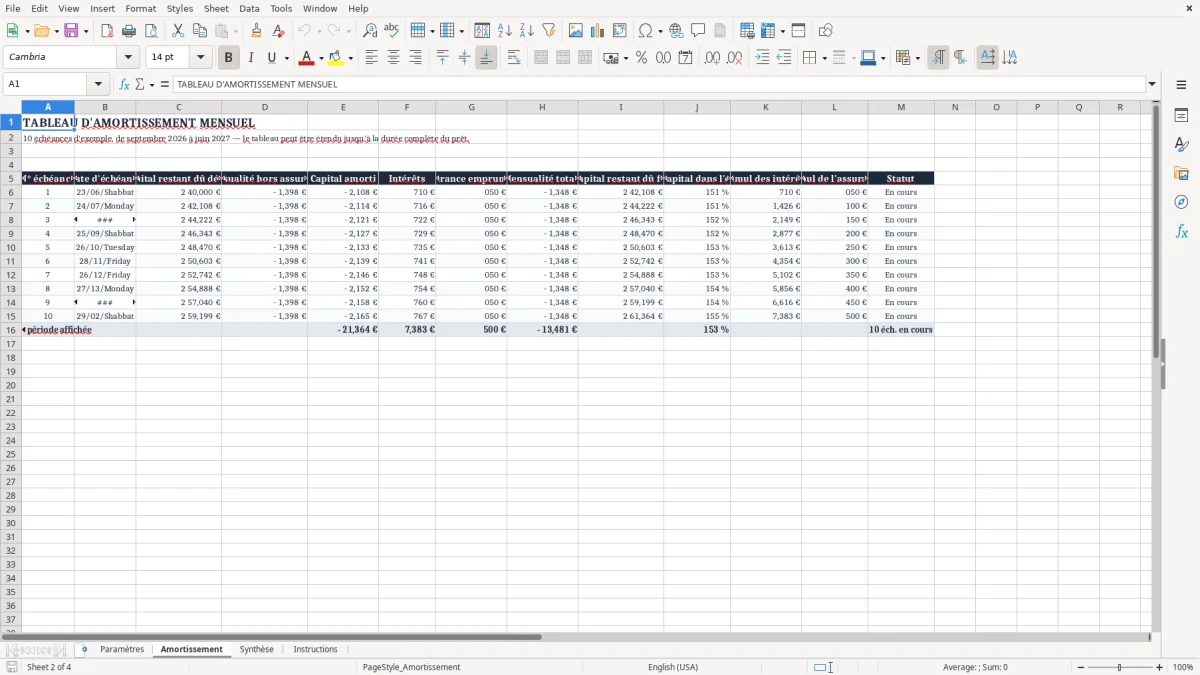Insert a comment with the bubble icon
Viewport: 1200px width, 675px height.
click(698, 31)
